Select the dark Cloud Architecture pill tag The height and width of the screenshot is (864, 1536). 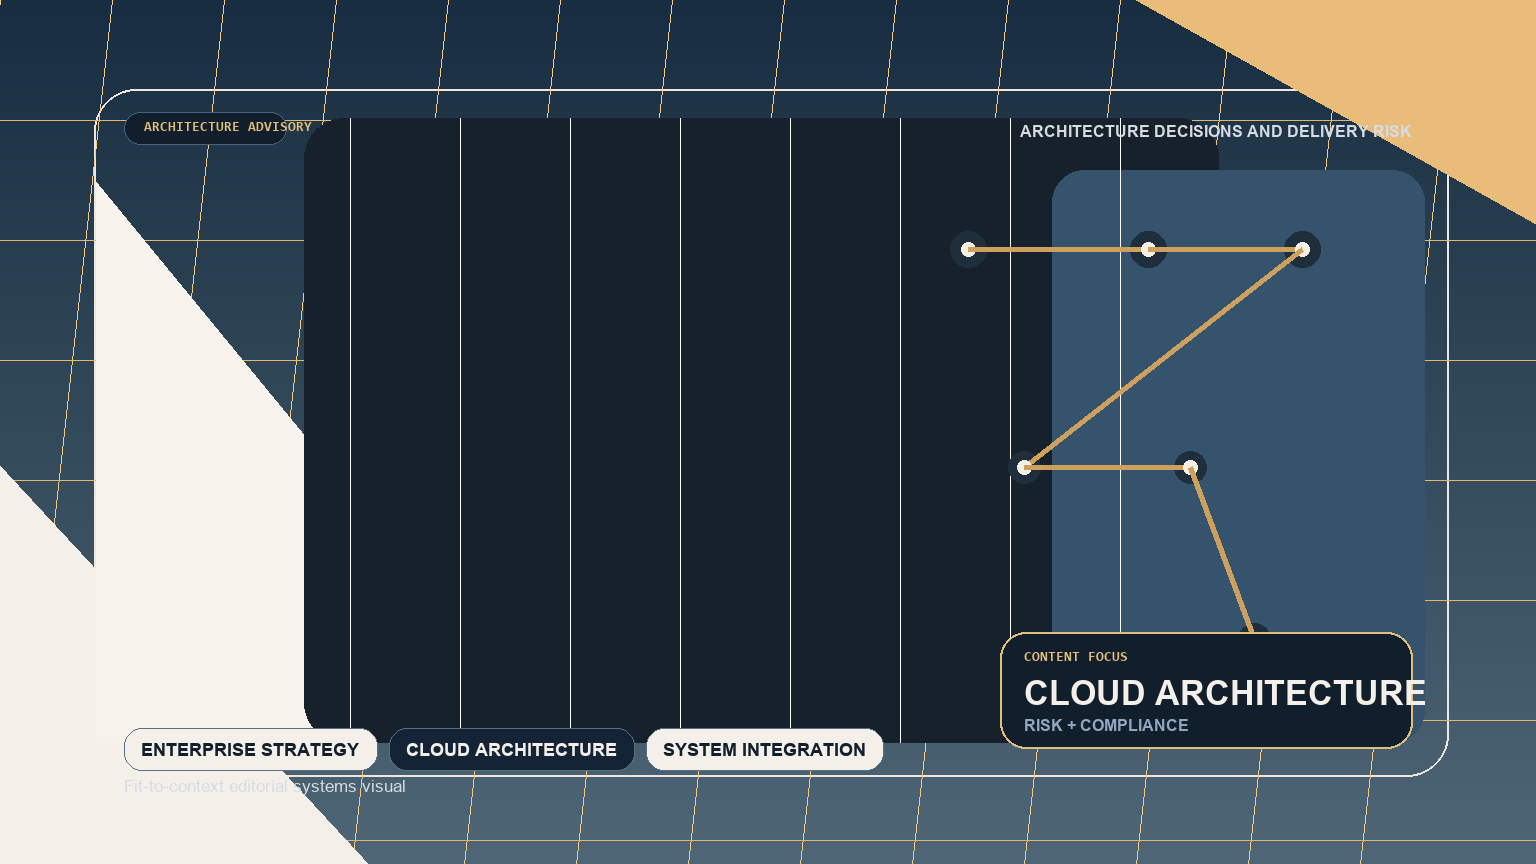(x=511, y=750)
